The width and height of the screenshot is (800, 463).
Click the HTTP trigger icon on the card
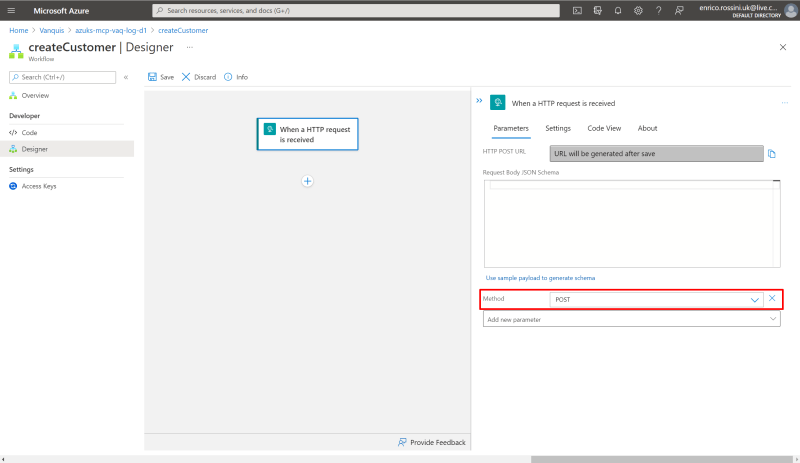point(269,129)
